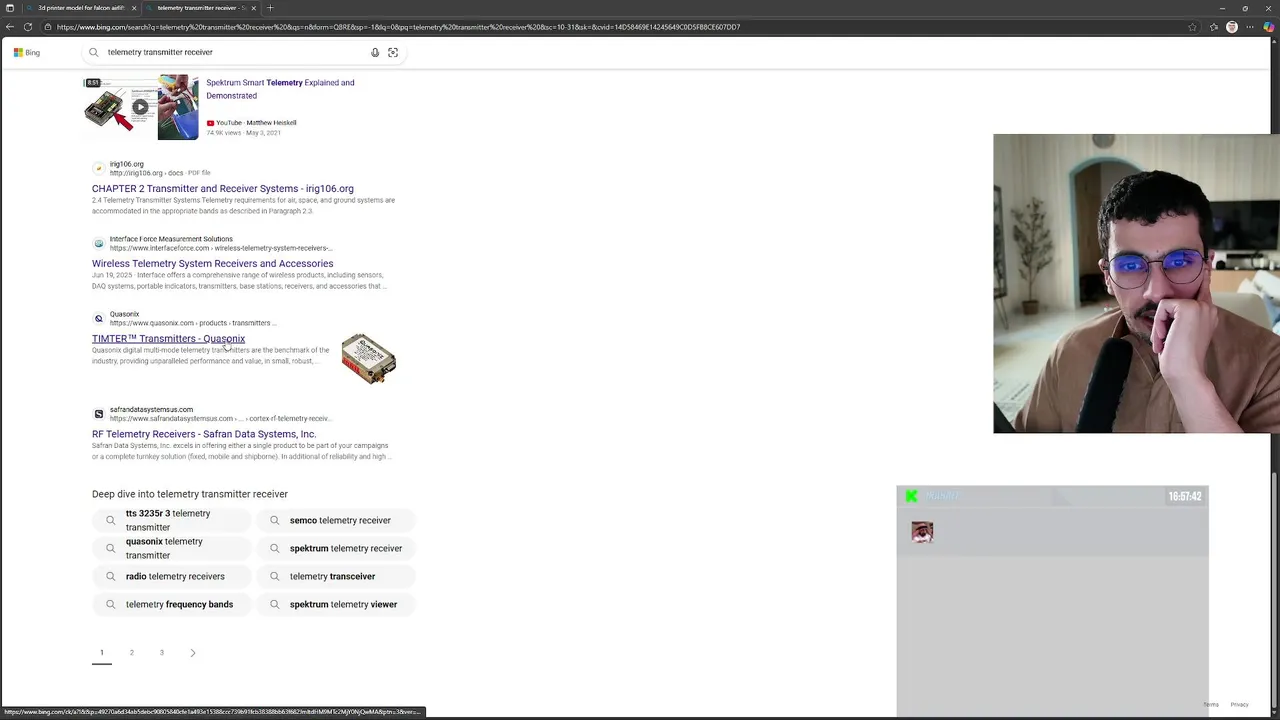Open 'TIMTER Transmitters - Quasonix' result
The image size is (1280, 720).
pyautogui.click(x=168, y=338)
